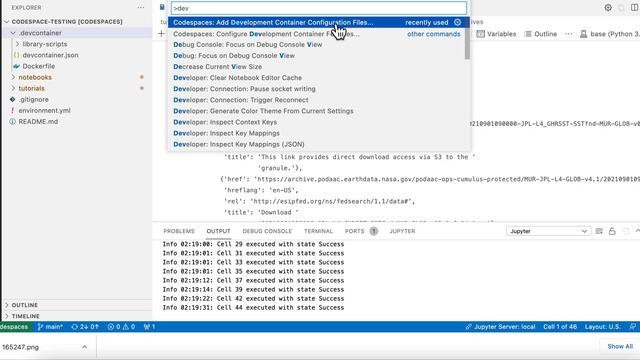Select Debug Console: Focus on Debug Console View
640x360 pixels.
pyautogui.click(x=316, y=44)
